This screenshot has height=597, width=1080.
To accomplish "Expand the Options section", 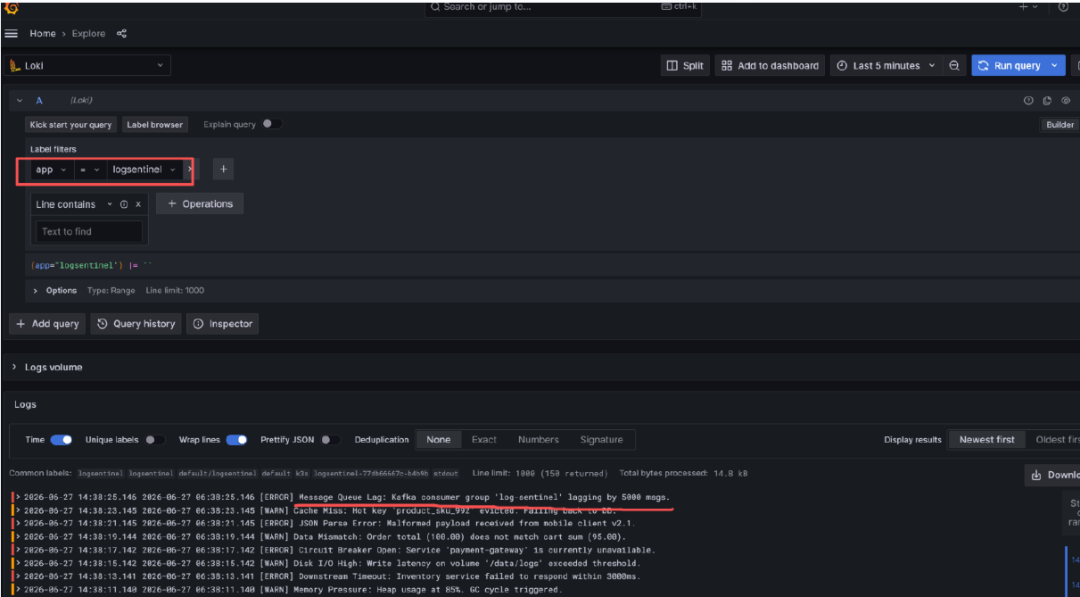I will coord(36,291).
